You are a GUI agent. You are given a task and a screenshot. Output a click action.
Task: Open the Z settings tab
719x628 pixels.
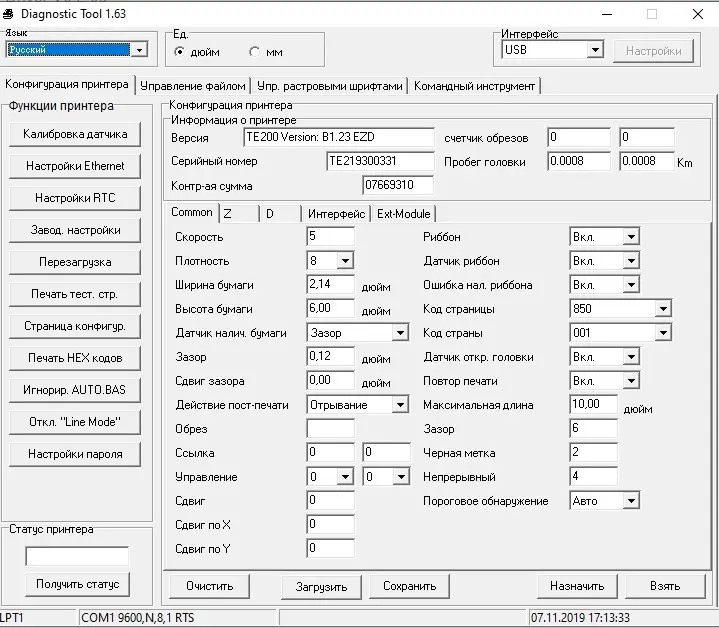coord(239,214)
